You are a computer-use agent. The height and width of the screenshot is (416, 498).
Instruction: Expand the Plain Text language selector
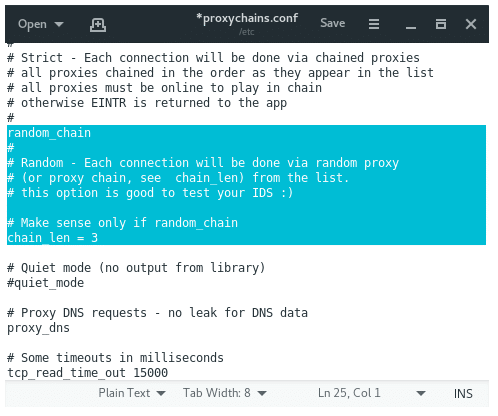[x=132, y=393]
